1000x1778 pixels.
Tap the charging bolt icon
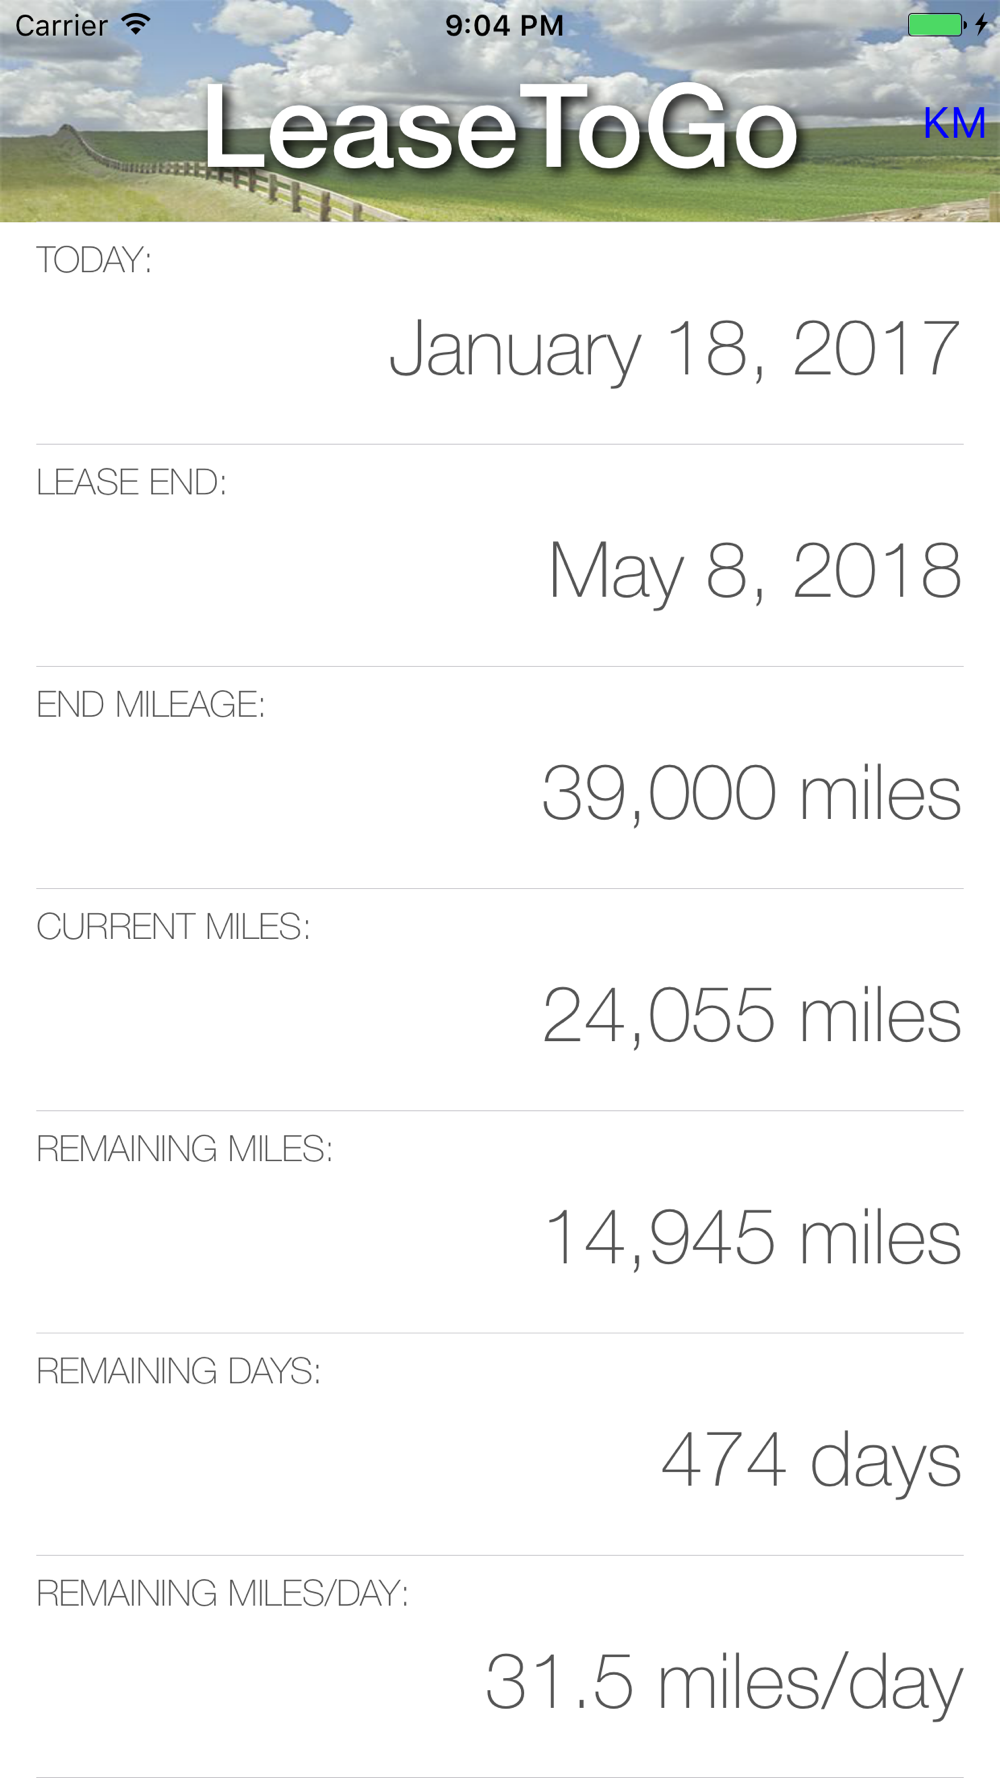point(981,24)
